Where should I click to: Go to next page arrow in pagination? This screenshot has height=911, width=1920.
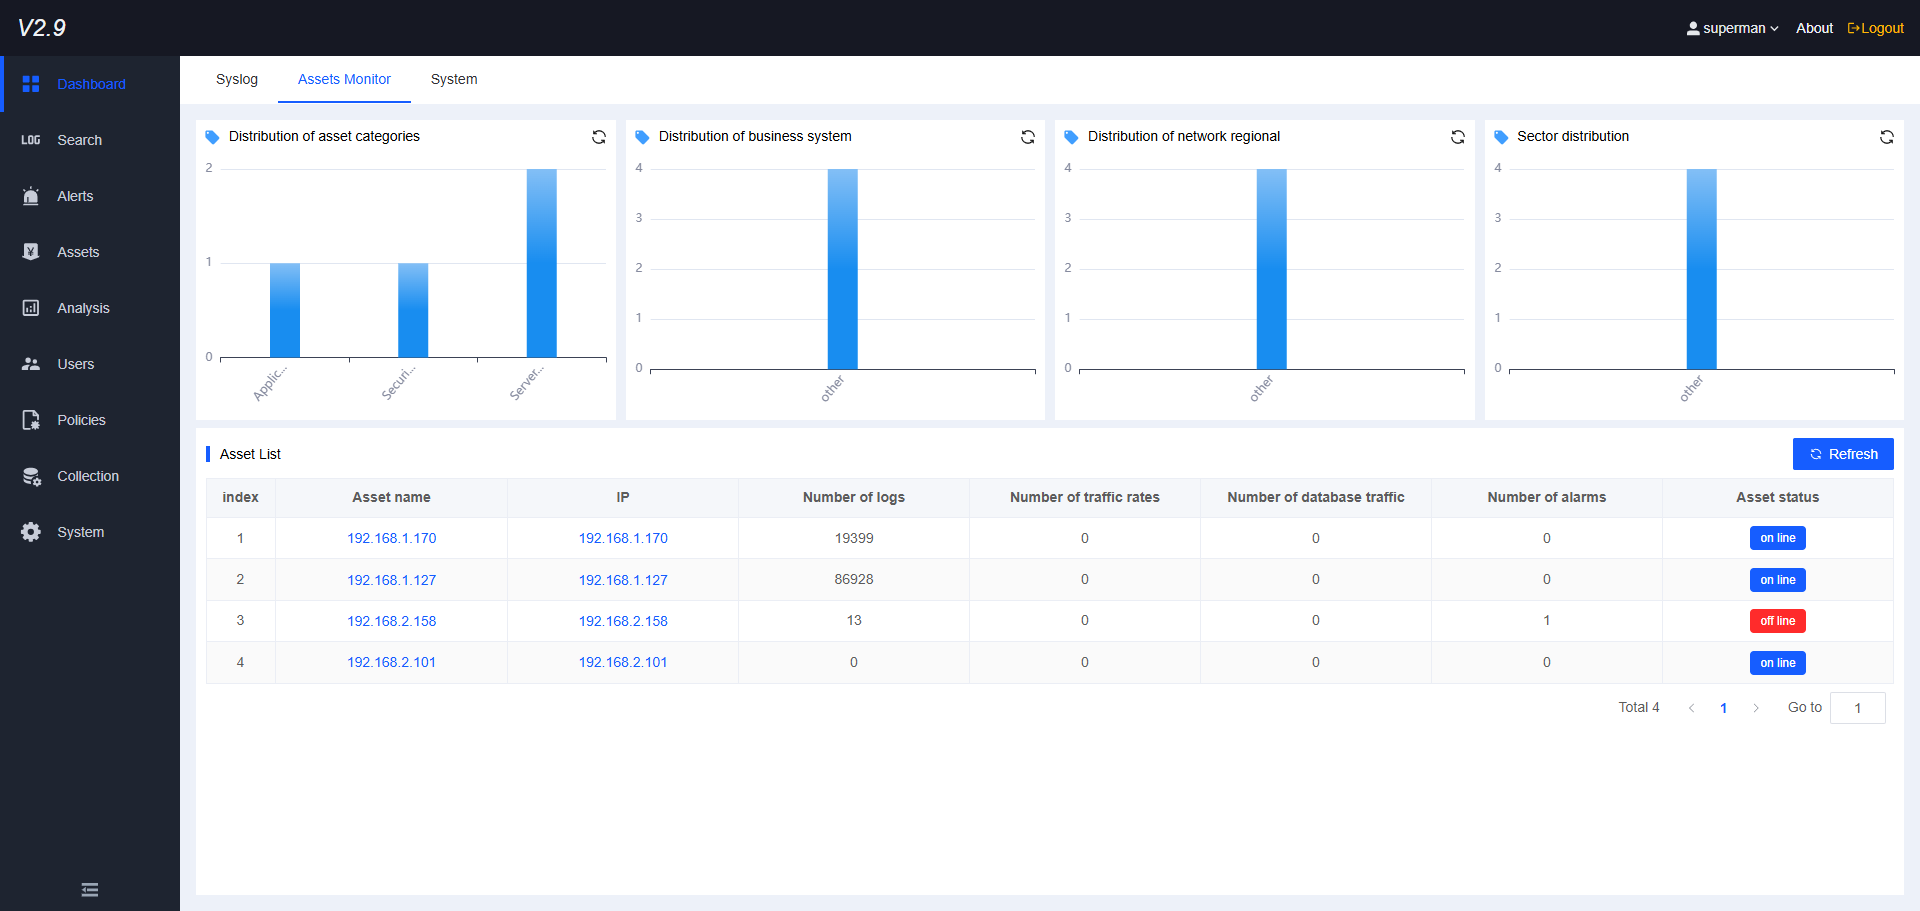click(x=1756, y=708)
